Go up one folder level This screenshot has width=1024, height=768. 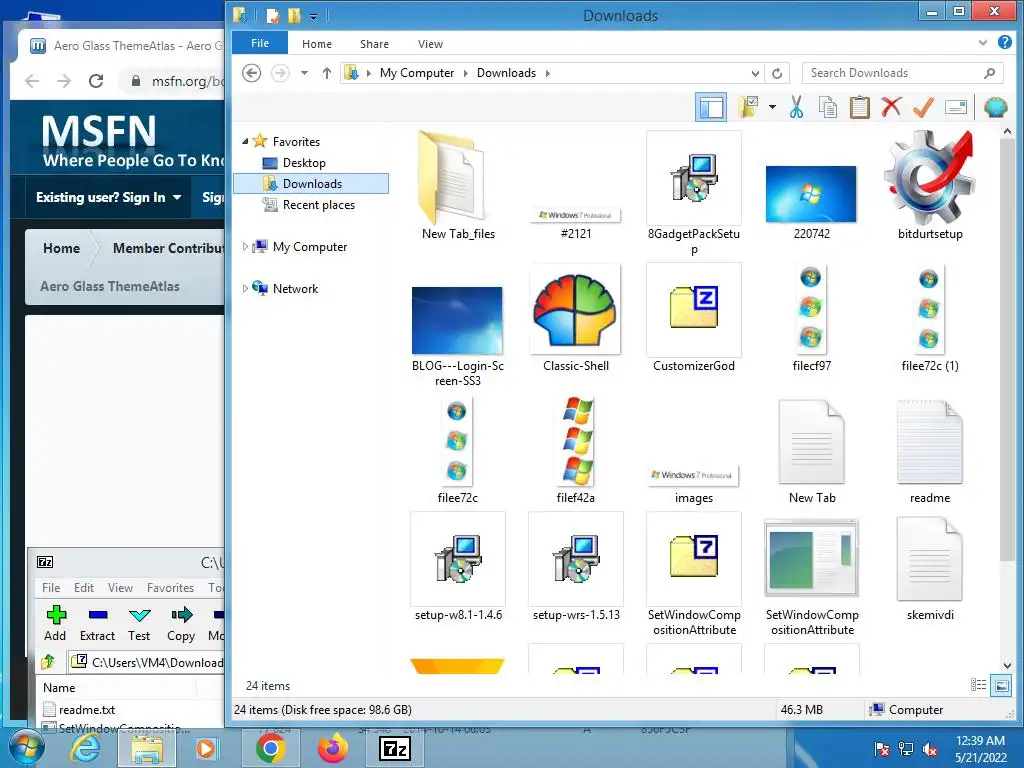(327, 72)
